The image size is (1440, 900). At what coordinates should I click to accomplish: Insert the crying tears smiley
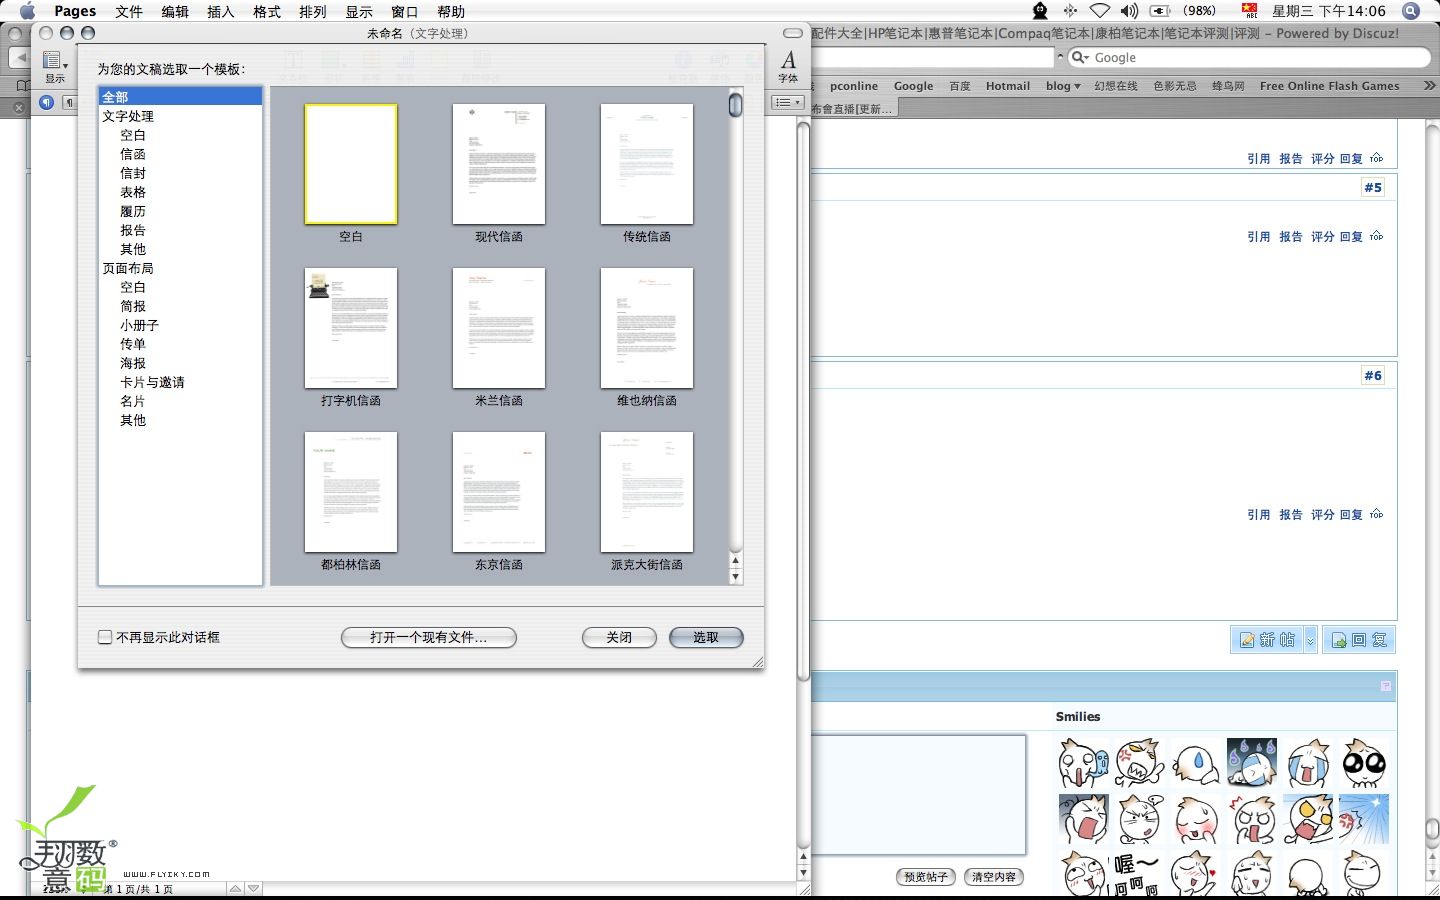point(1308,764)
